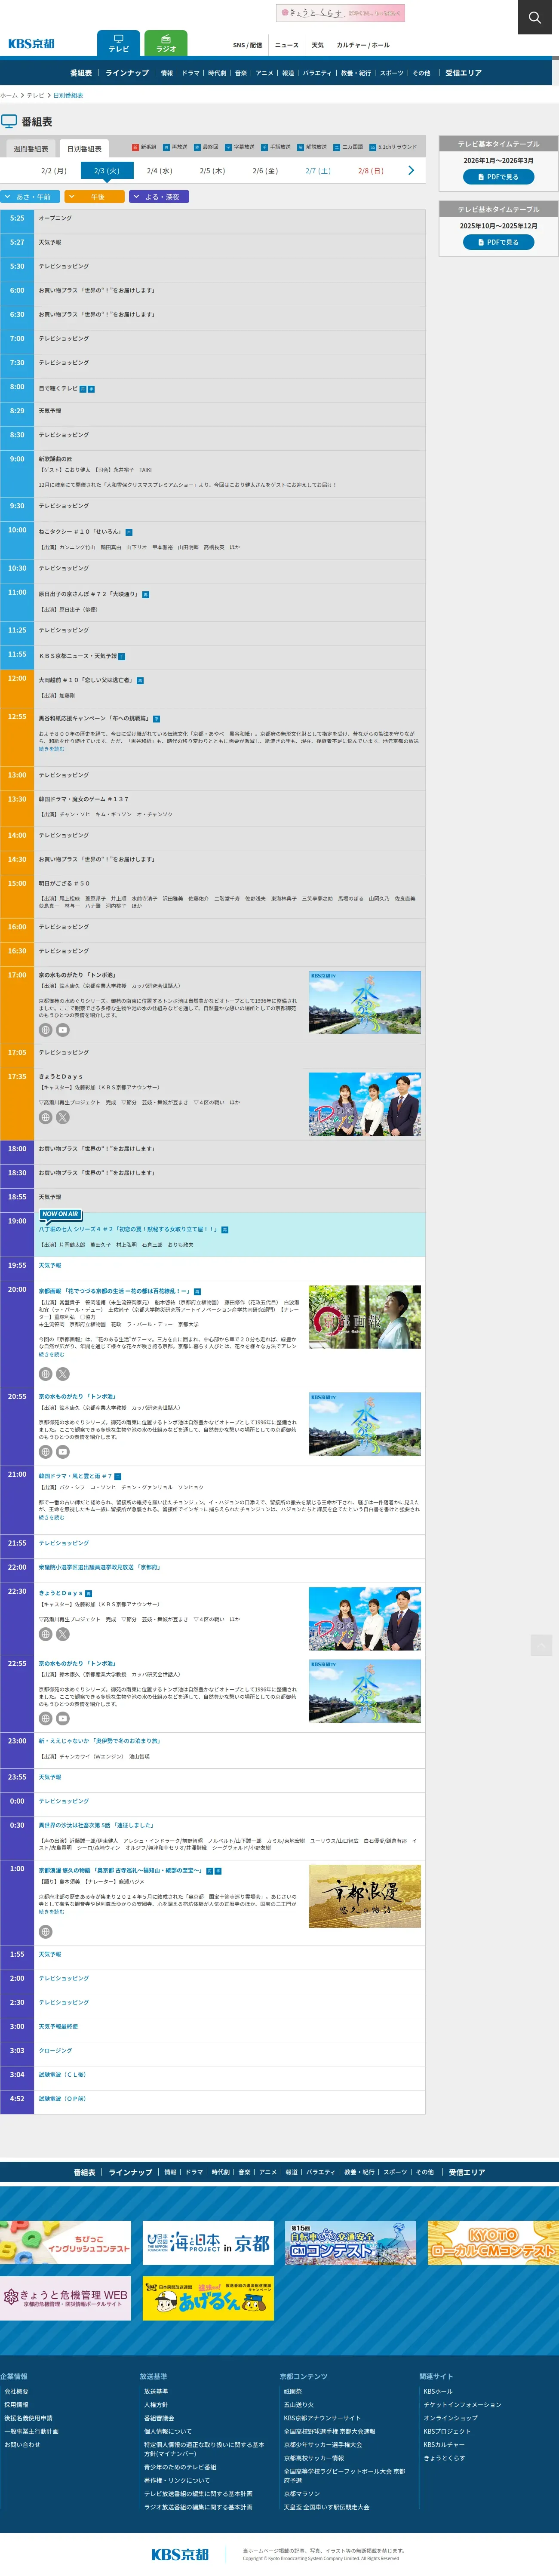Image resolution: width=559 pixels, height=2576 pixels.
Task: Open 祇園祭 in the footer
Action: [292, 2392]
